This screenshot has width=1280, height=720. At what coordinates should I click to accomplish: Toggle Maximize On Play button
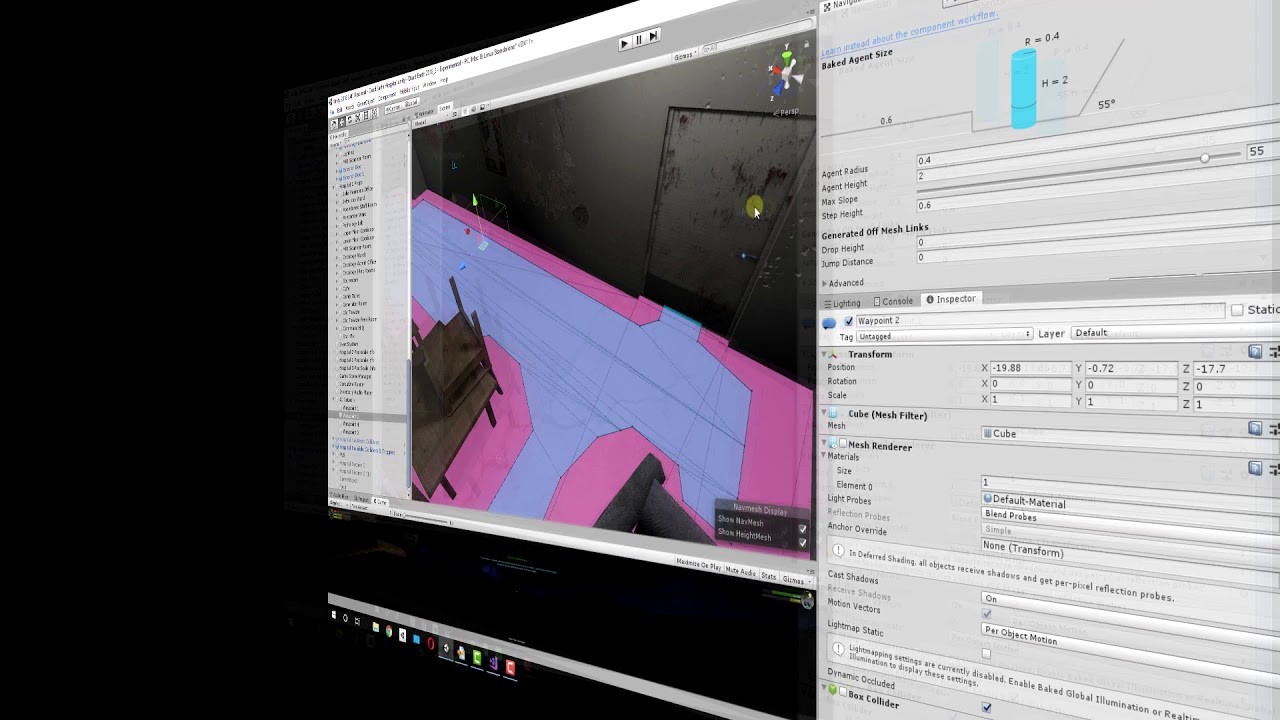coord(698,566)
